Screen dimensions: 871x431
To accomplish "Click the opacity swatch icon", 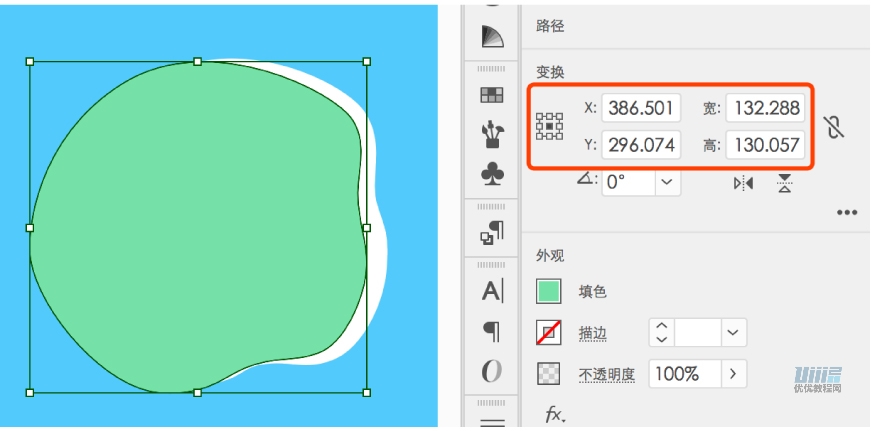I will coord(548,374).
